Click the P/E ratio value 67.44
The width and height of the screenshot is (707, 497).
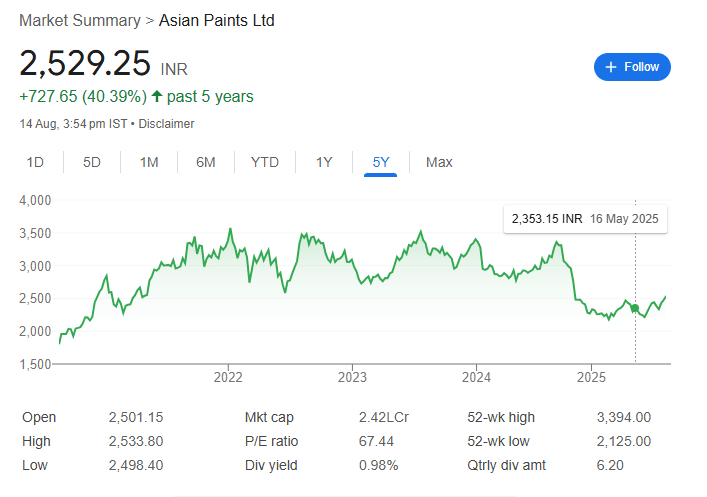(x=376, y=441)
